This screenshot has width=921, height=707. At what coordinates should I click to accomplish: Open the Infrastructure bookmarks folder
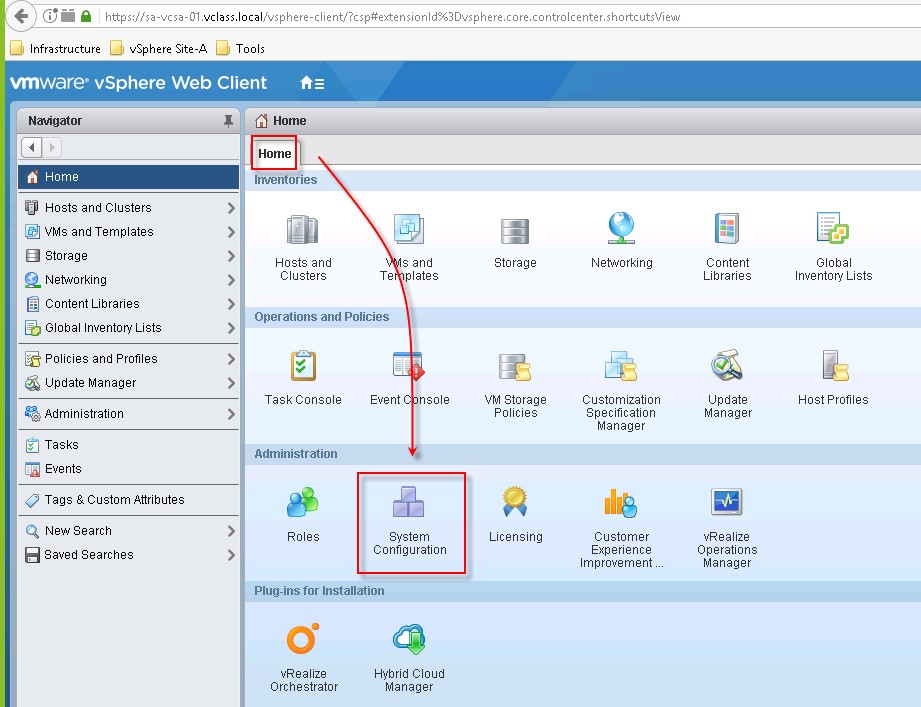(x=56, y=48)
